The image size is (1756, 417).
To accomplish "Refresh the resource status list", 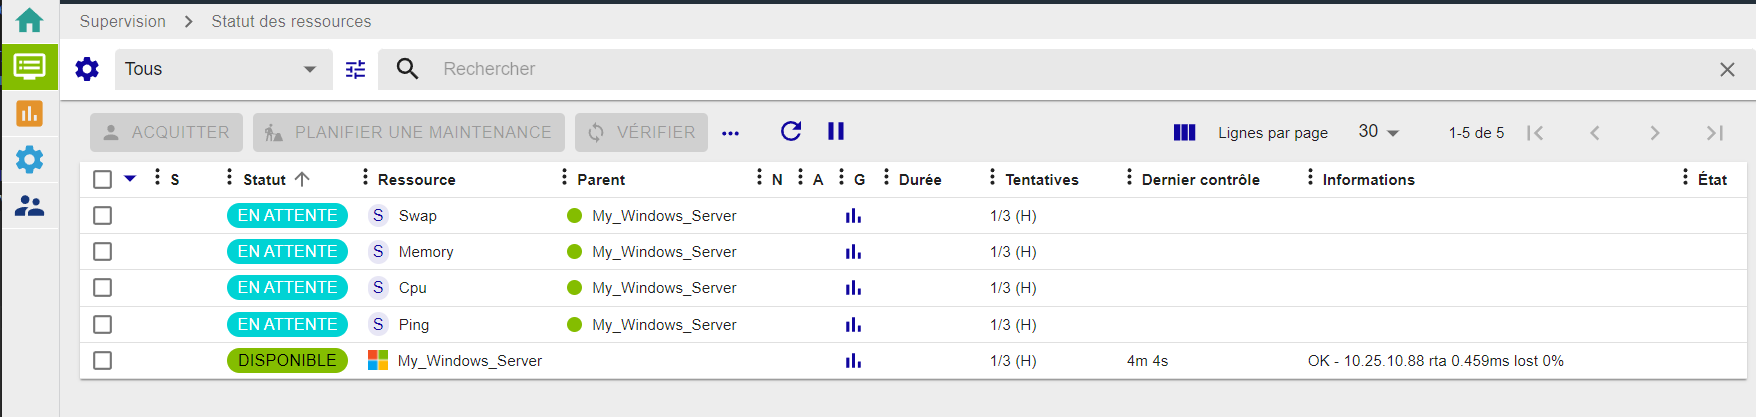I will pos(790,131).
